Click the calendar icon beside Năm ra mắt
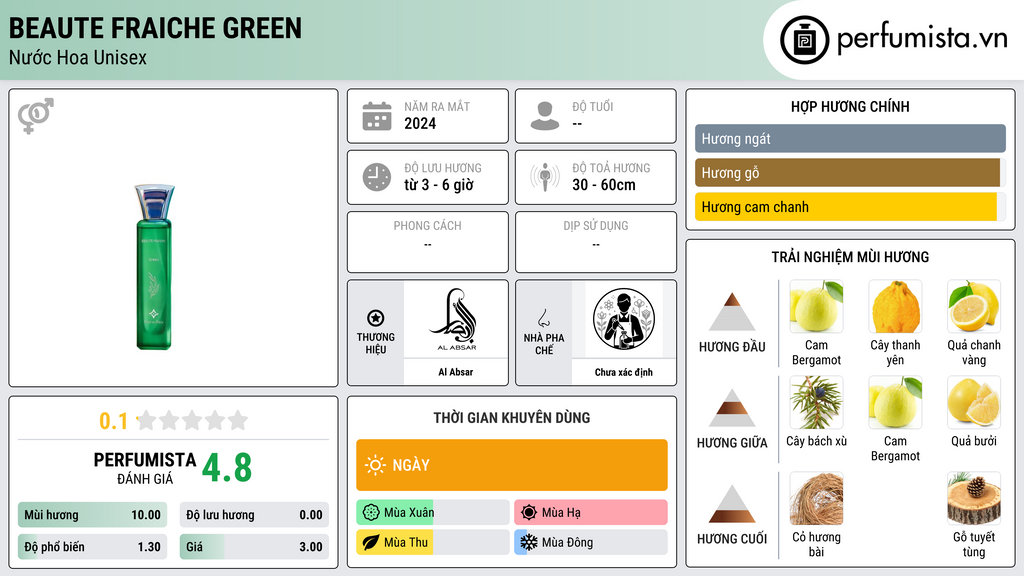The image size is (1024, 576). (x=377, y=116)
